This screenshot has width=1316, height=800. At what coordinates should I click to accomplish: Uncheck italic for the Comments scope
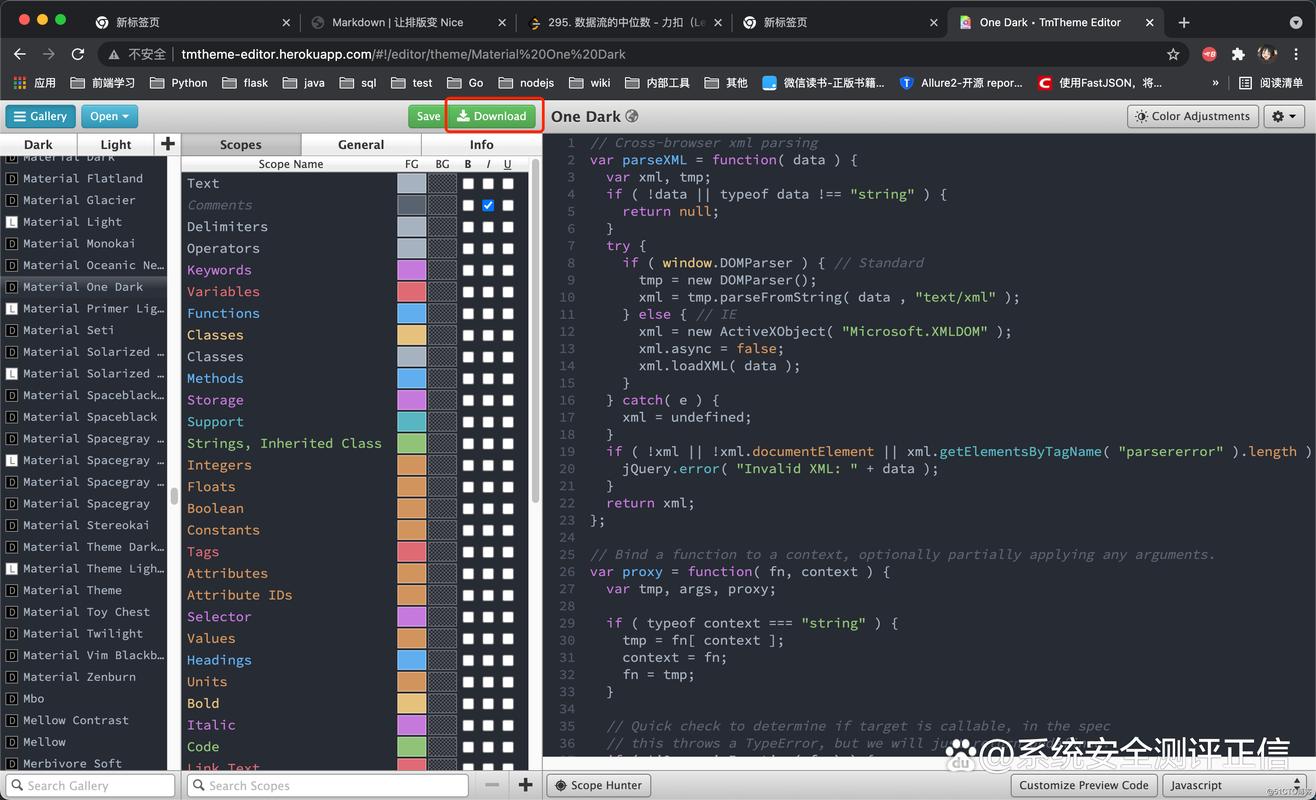coord(488,205)
